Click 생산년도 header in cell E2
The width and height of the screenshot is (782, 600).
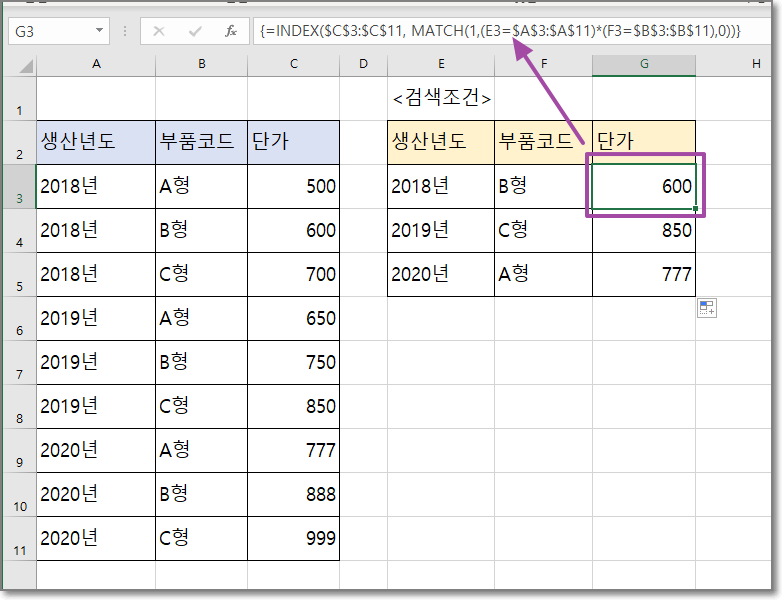(441, 142)
